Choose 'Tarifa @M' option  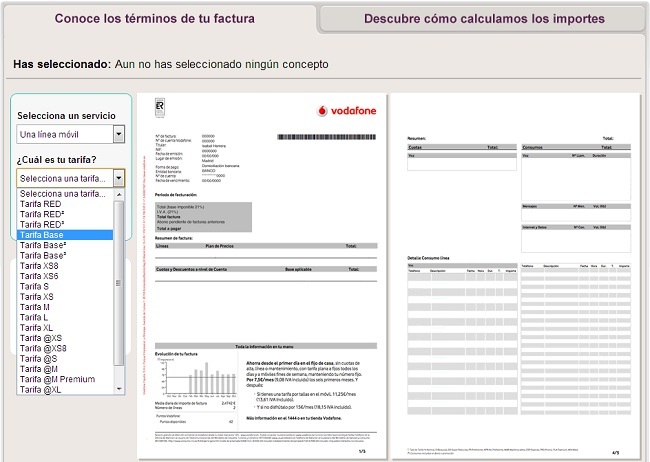click(65, 369)
